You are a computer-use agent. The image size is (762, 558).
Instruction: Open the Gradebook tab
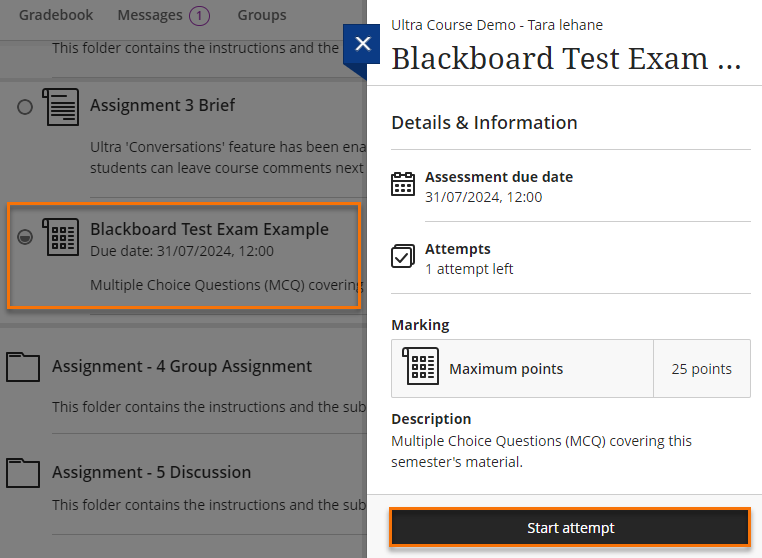click(56, 15)
